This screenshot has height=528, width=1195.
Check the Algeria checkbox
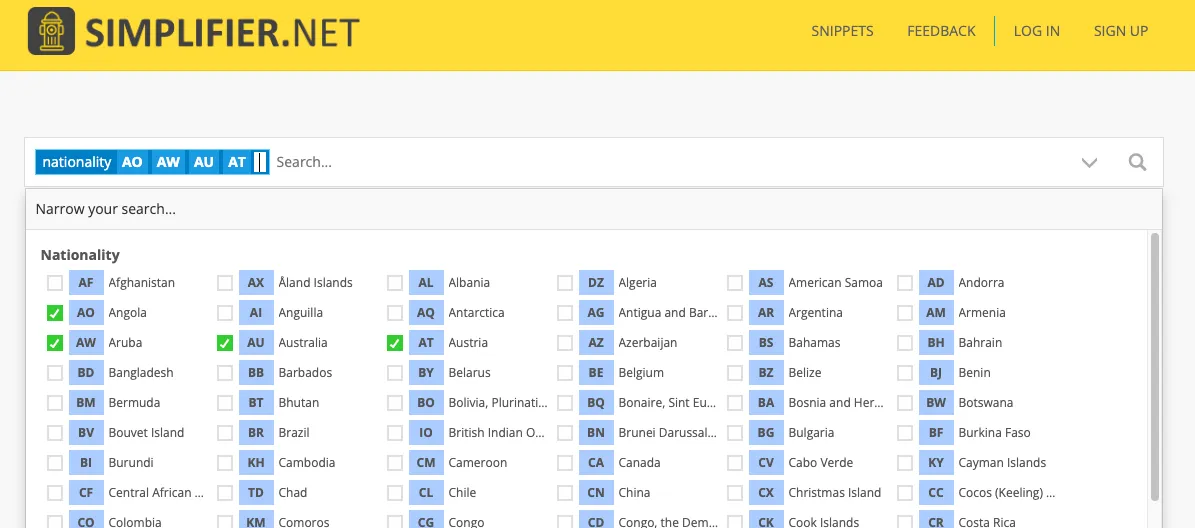tap(565, 283)
